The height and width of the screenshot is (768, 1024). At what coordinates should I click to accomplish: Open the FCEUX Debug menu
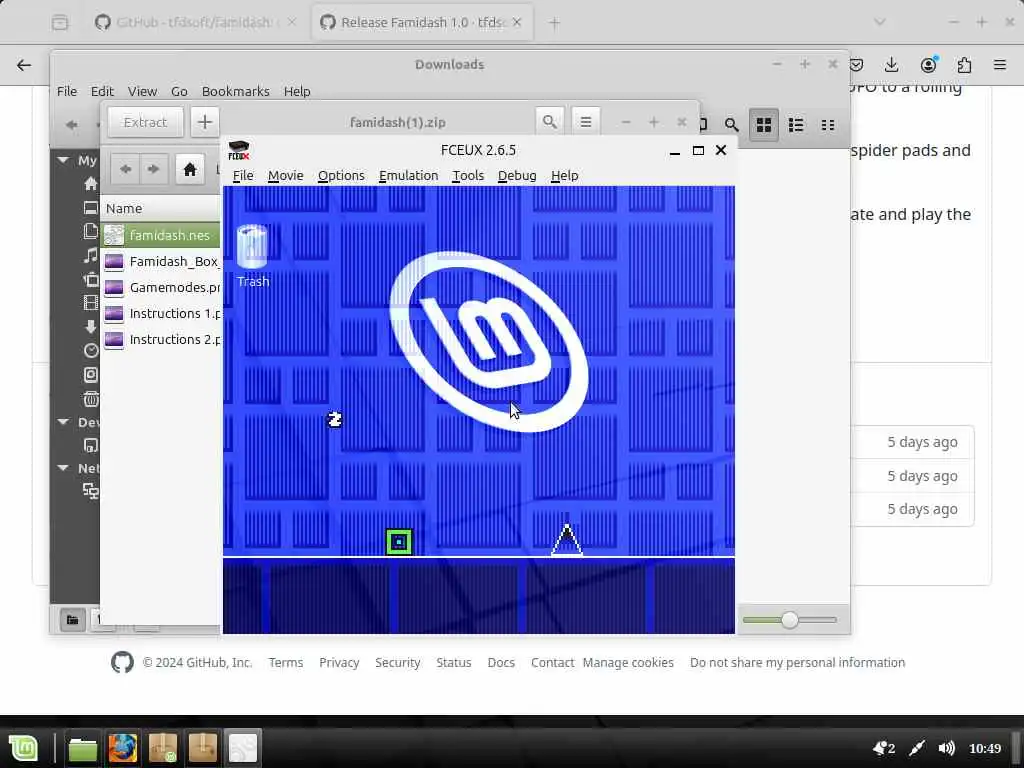(517, 176)
